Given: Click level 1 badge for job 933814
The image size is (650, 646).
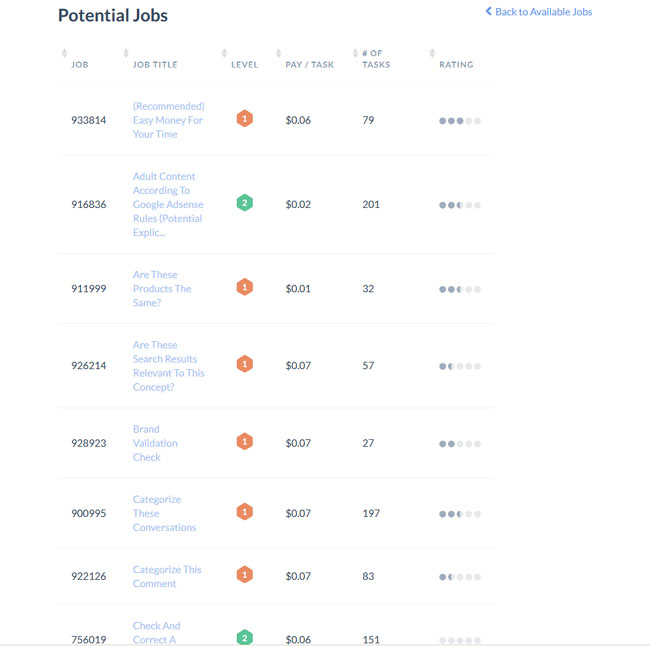Looking at the screenshot, I should (x=245, y=119).
